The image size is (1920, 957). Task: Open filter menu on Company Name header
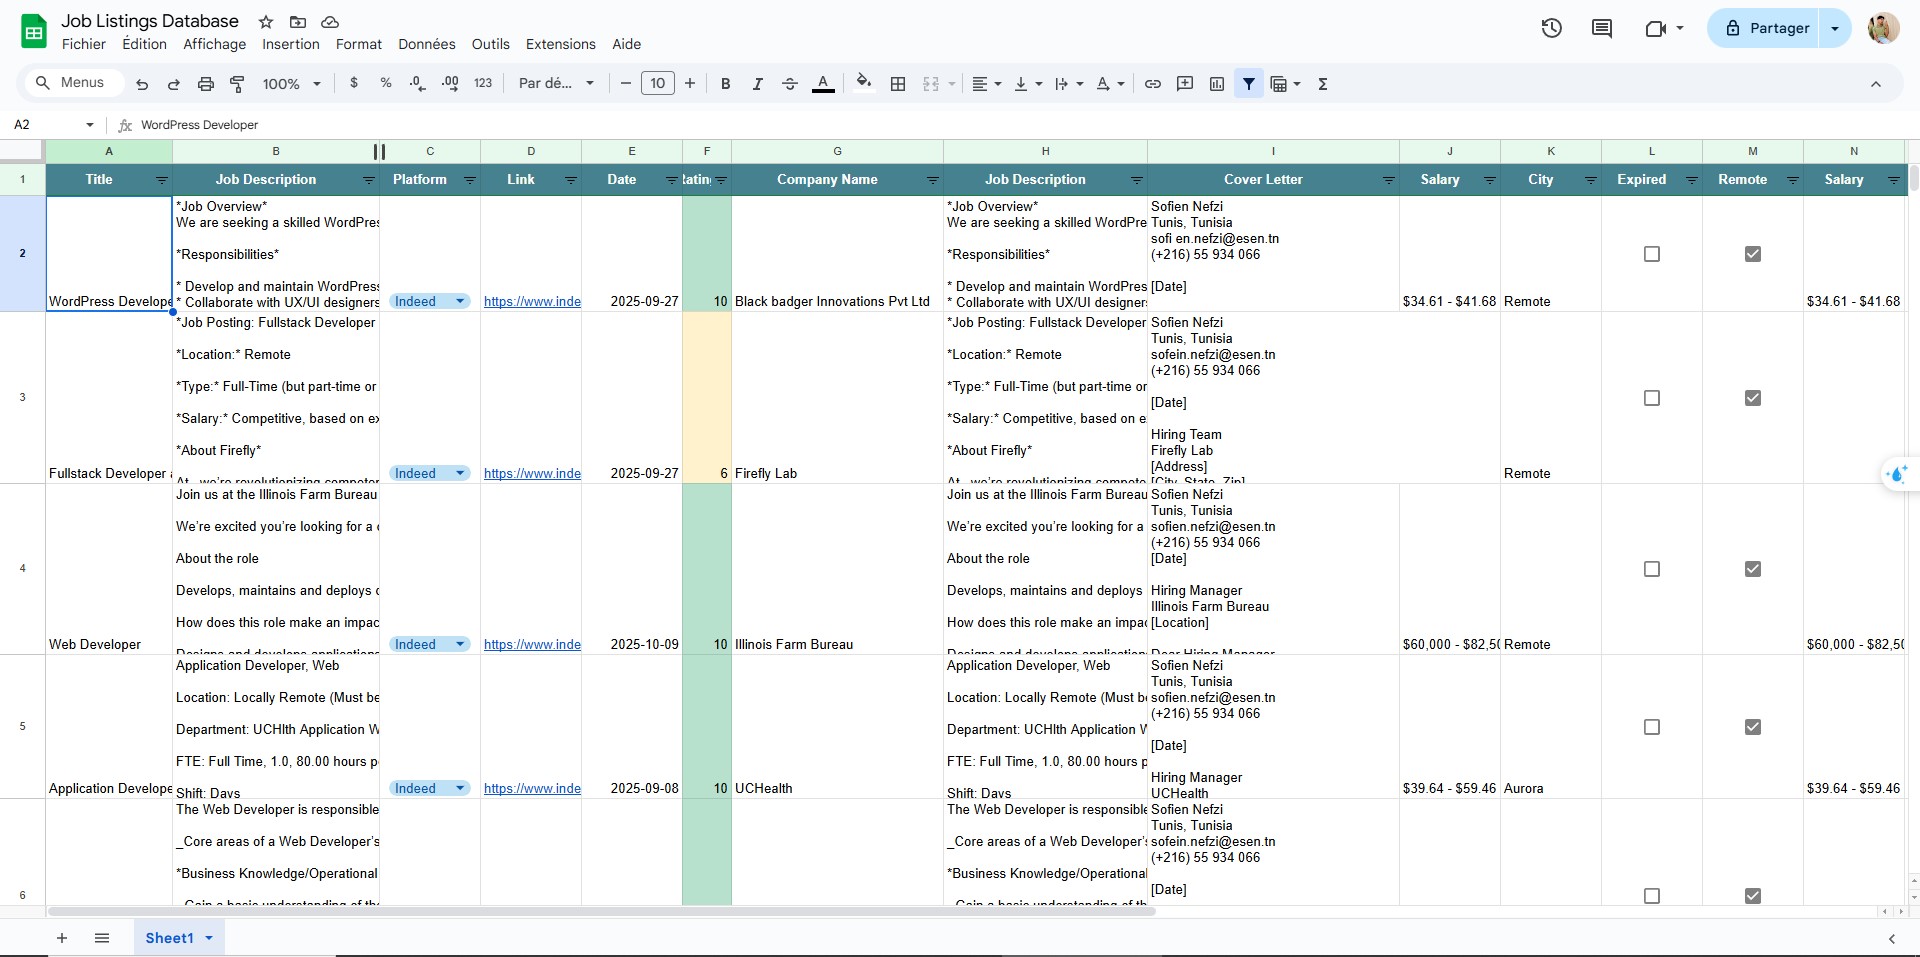[x=932, y=180]
